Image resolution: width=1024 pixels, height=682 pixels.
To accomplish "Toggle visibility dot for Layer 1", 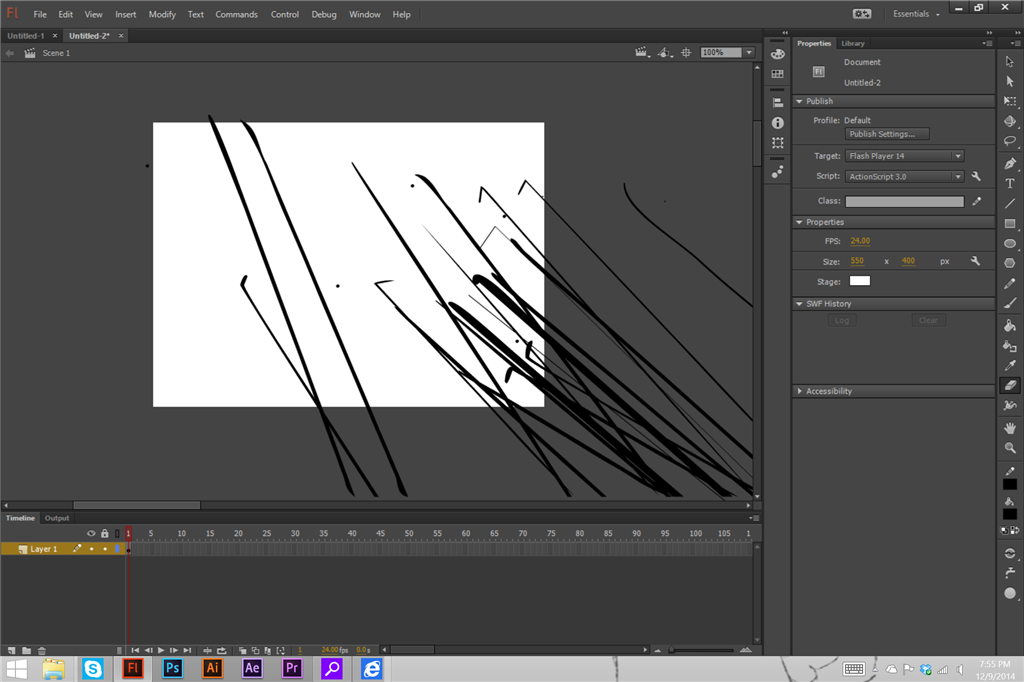I will 91,549.
